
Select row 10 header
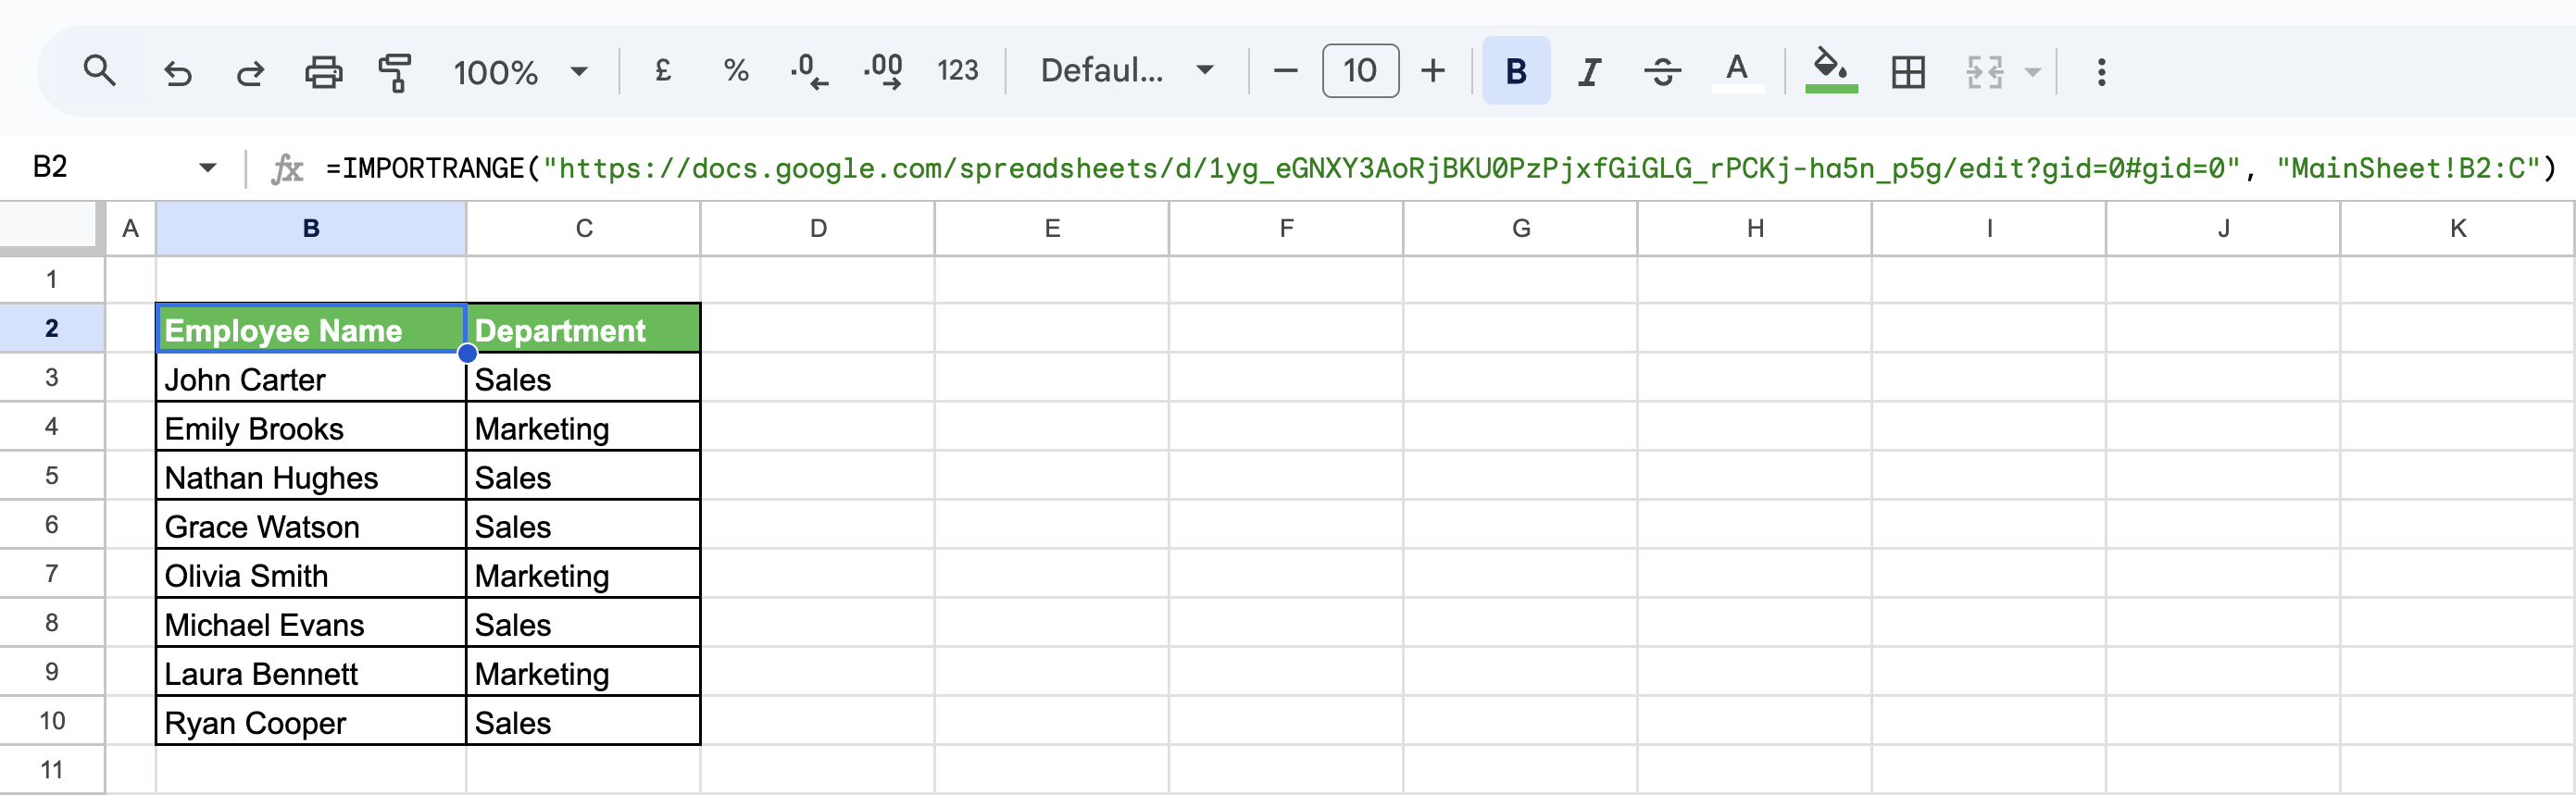click(x=51, y=721)
